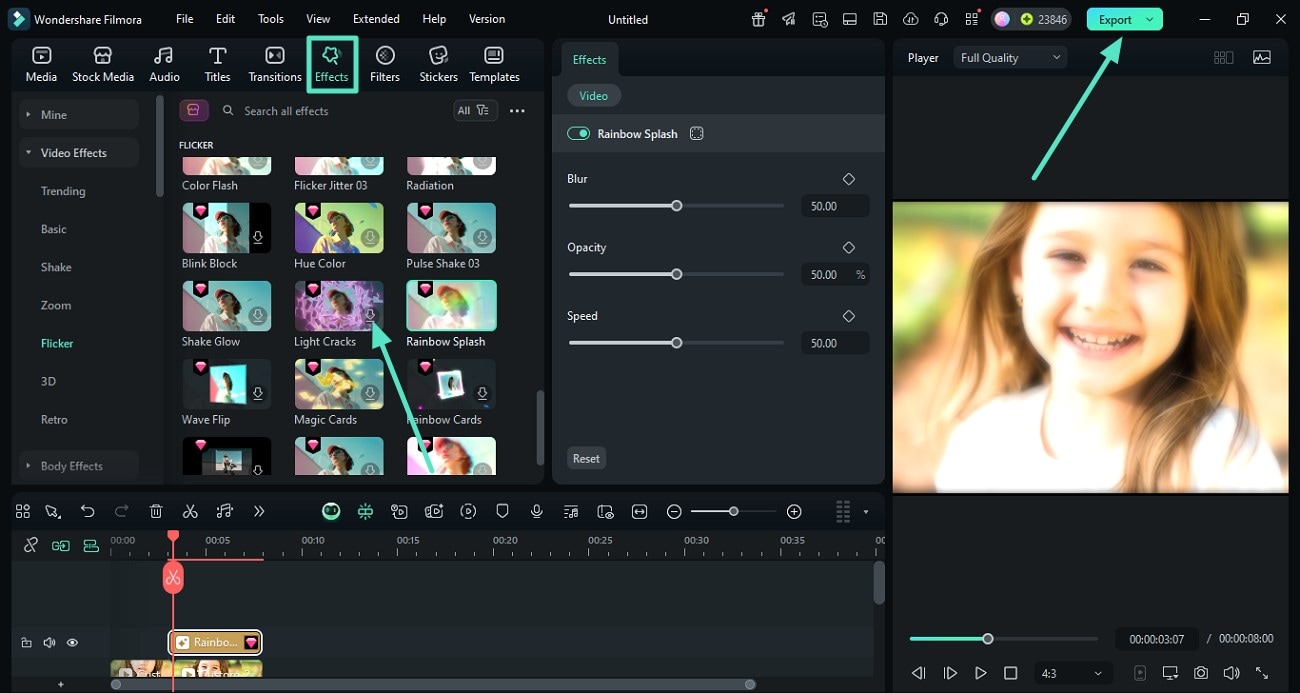Open the audio beat detection icon
Image resolution: width=1300 pixels, height=693 pixels.
[225, 511]
